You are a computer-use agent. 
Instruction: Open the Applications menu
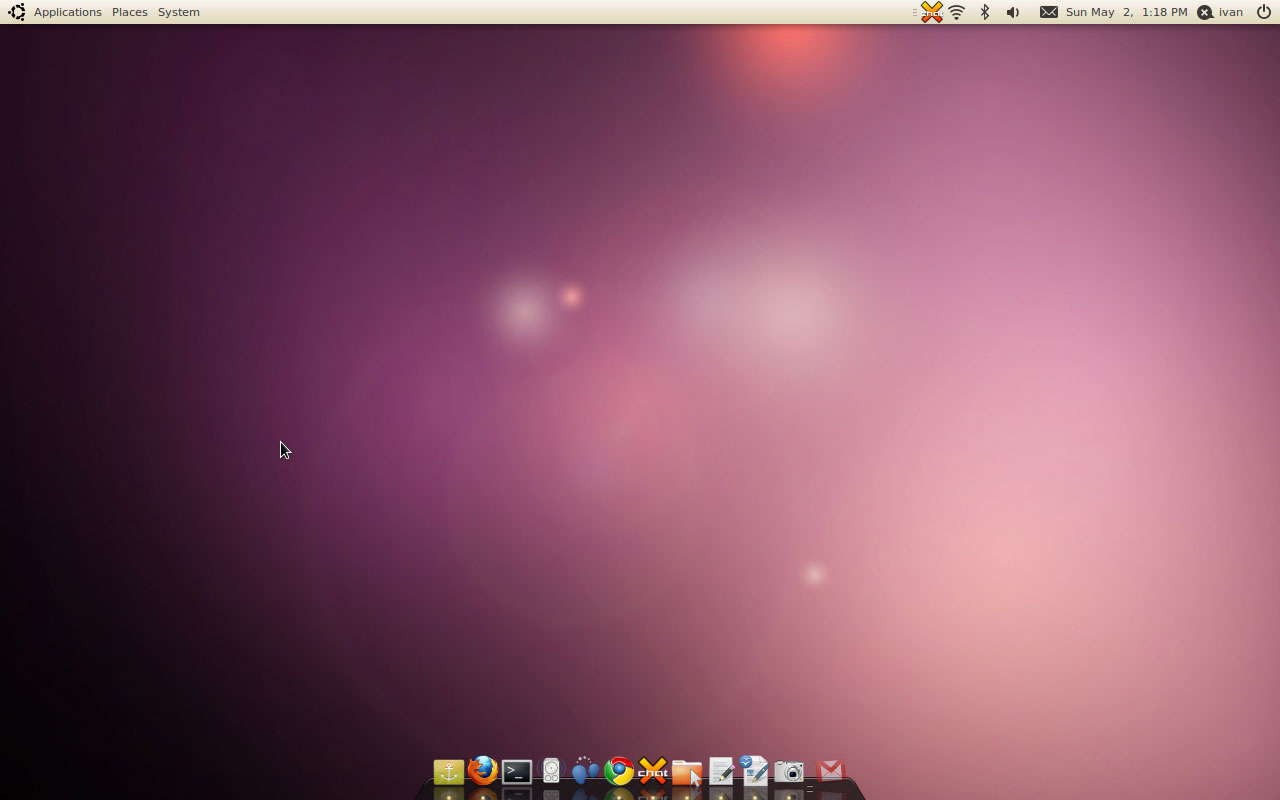(67, 12)
